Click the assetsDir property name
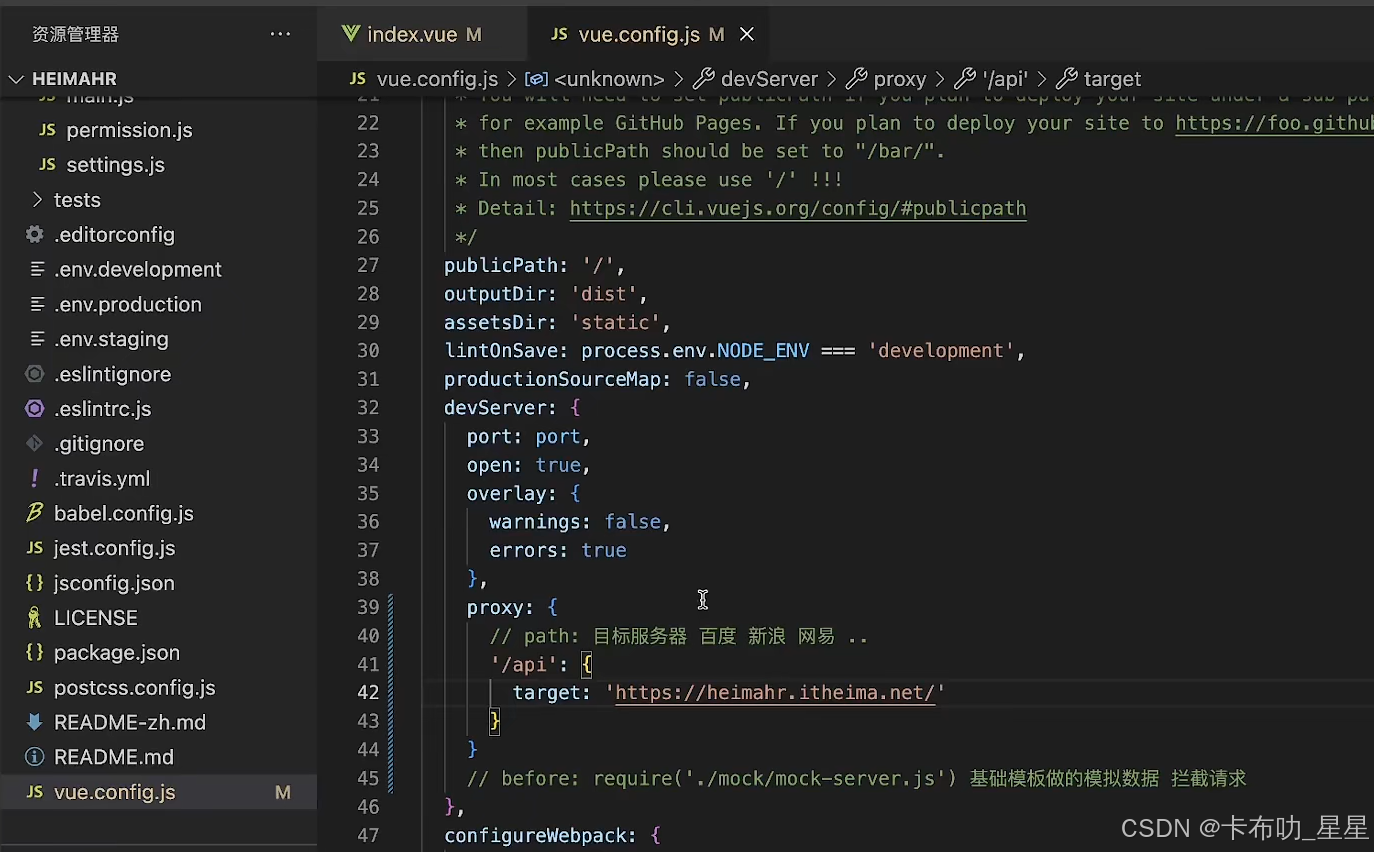The width and height of the screenshot is (1374, 852). 495,322
